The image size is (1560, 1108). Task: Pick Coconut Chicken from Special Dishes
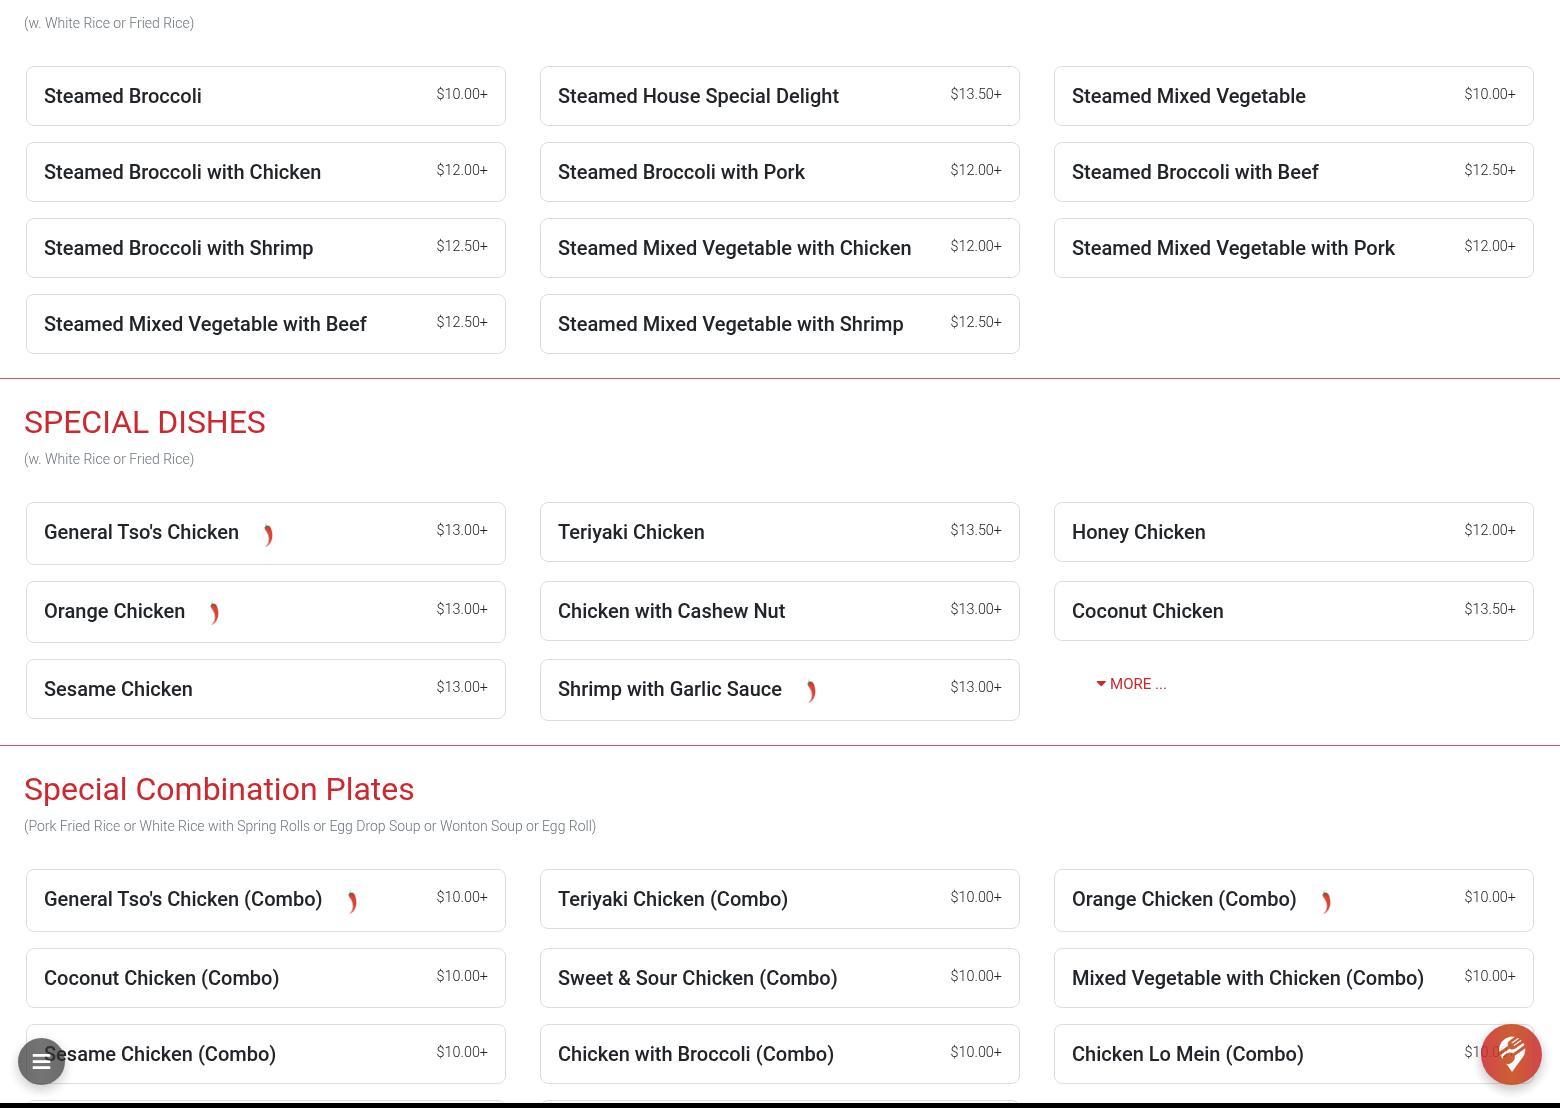(1293, 611)
